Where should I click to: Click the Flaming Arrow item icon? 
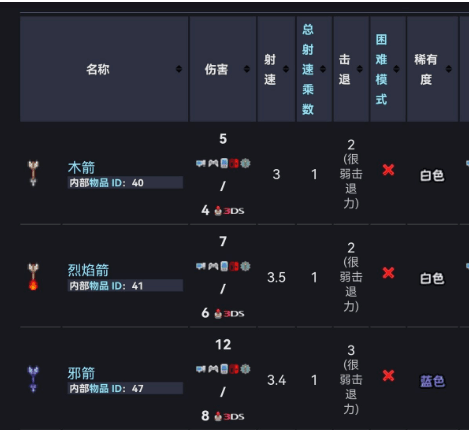(33, 276)
